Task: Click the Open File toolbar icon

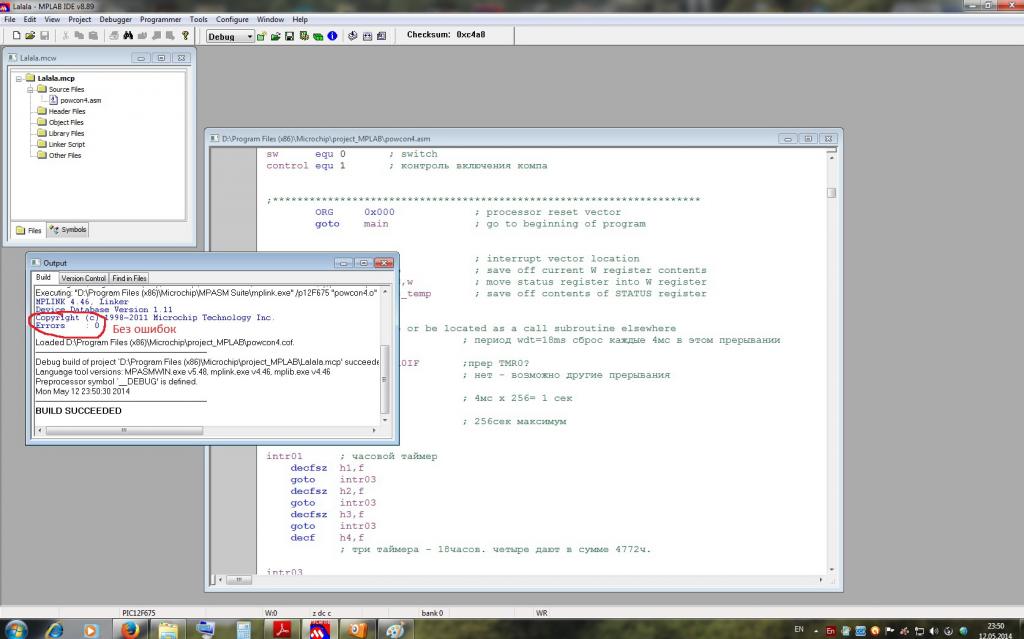Action: point(30,36)
